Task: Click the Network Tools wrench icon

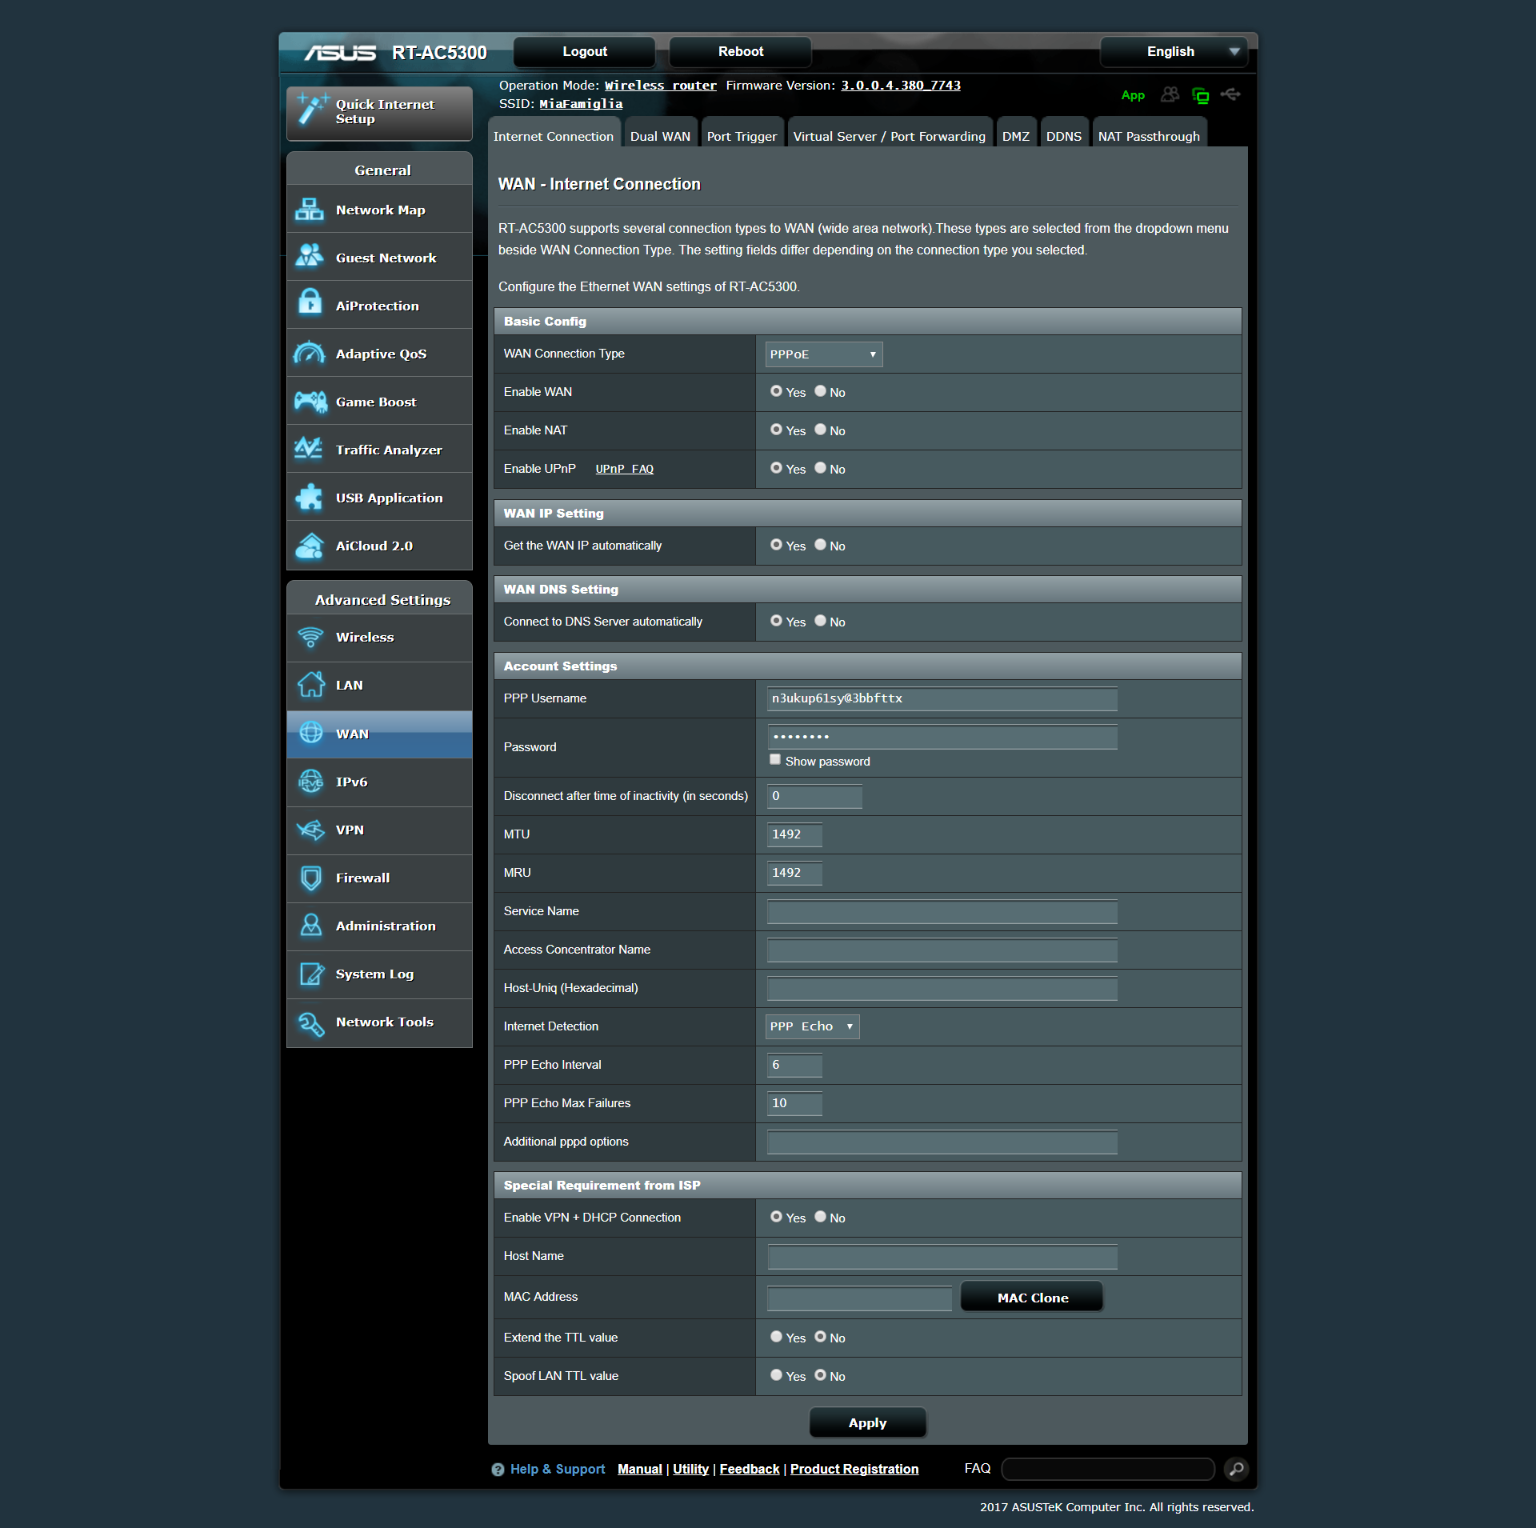Action: 311,1023
